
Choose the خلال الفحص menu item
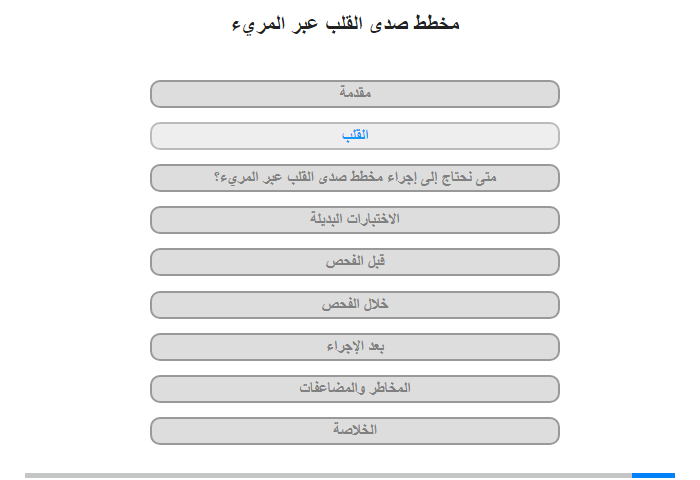tap(354, 305)
